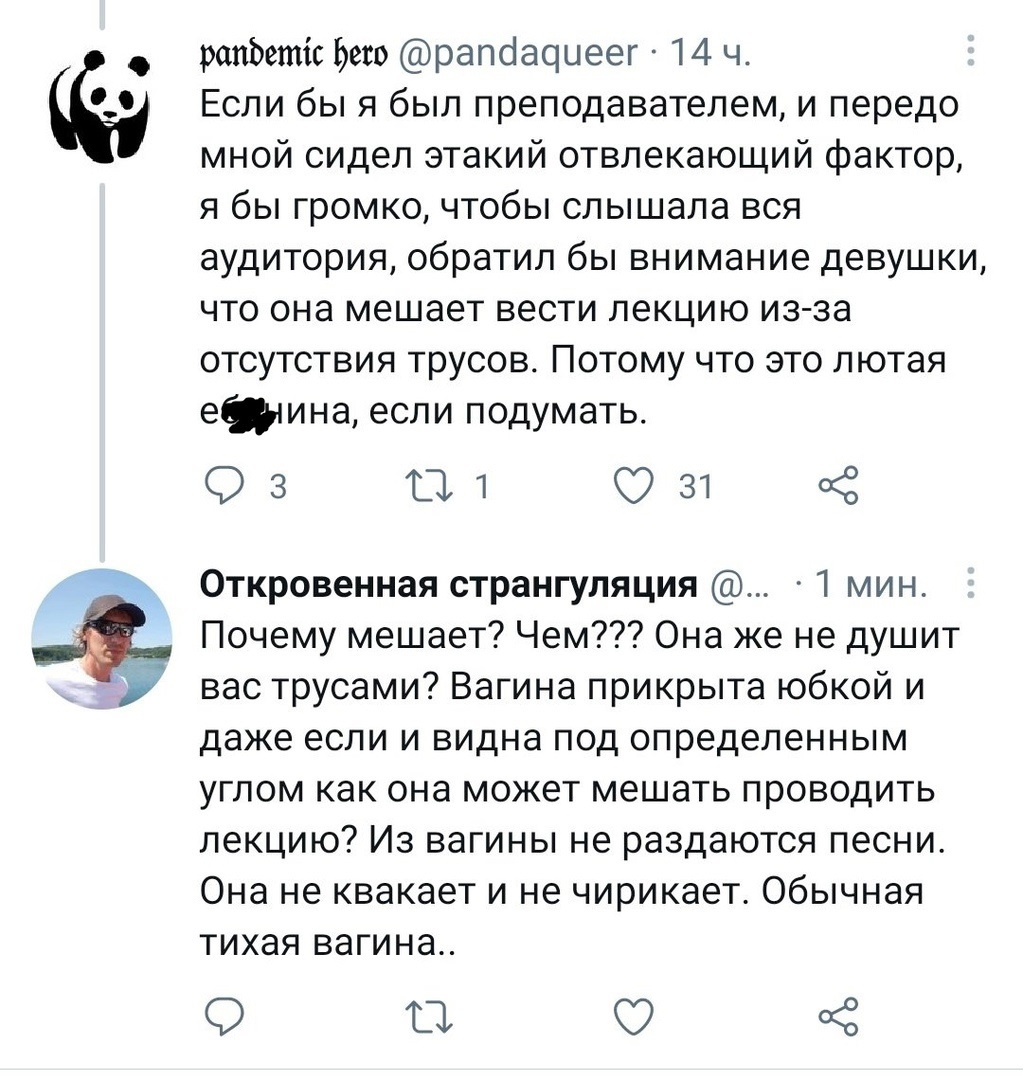Click the 1 мин. timestamp
The height and width of the screenshot is (1080, 1023).
point(872,583)
